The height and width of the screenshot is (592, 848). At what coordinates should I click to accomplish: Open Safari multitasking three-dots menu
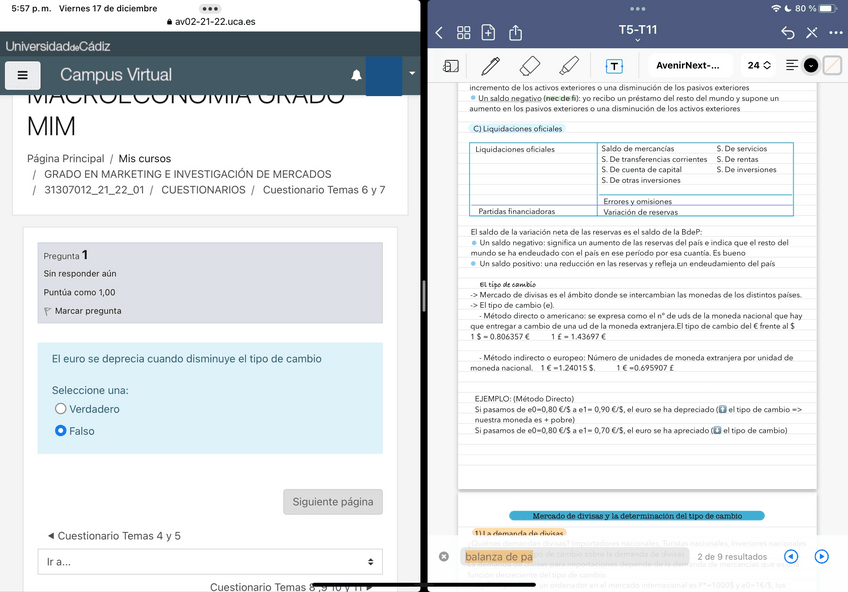click(x=209, y=9)
